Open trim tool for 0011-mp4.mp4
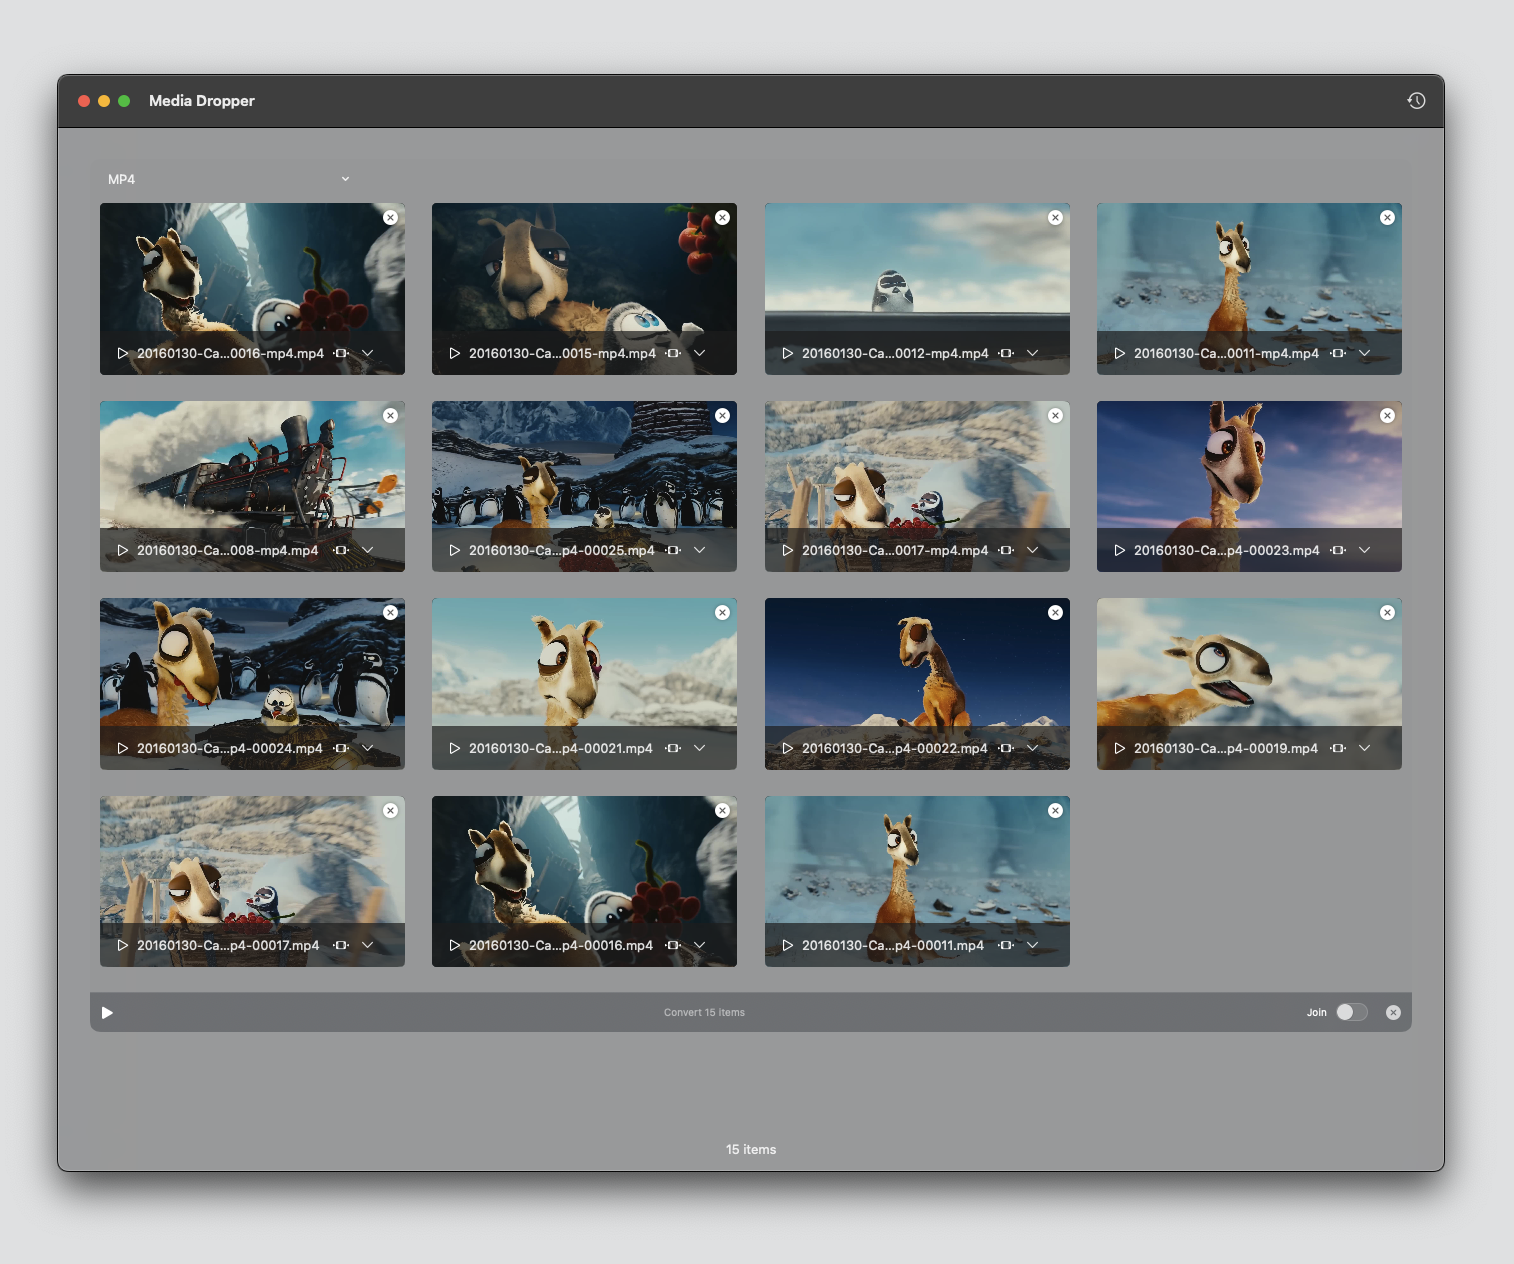This screenshot has height=1264, width=1514. click(x=1338, y=353)
